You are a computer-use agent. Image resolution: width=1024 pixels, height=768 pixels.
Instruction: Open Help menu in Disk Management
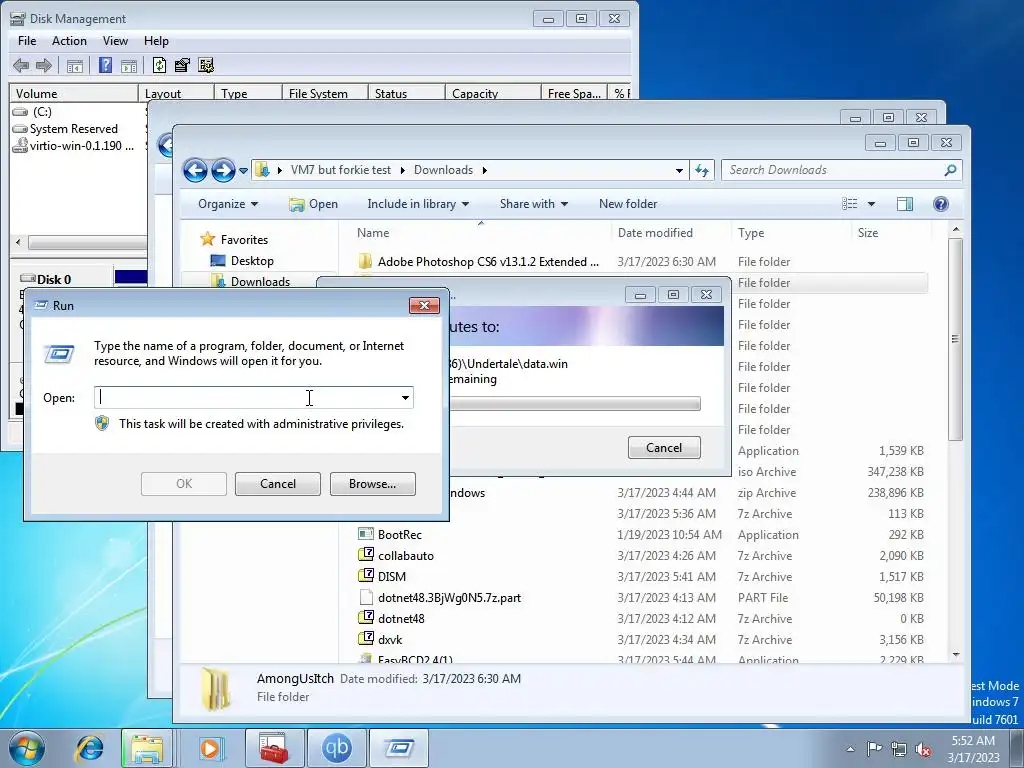click(x=156, y=40)
